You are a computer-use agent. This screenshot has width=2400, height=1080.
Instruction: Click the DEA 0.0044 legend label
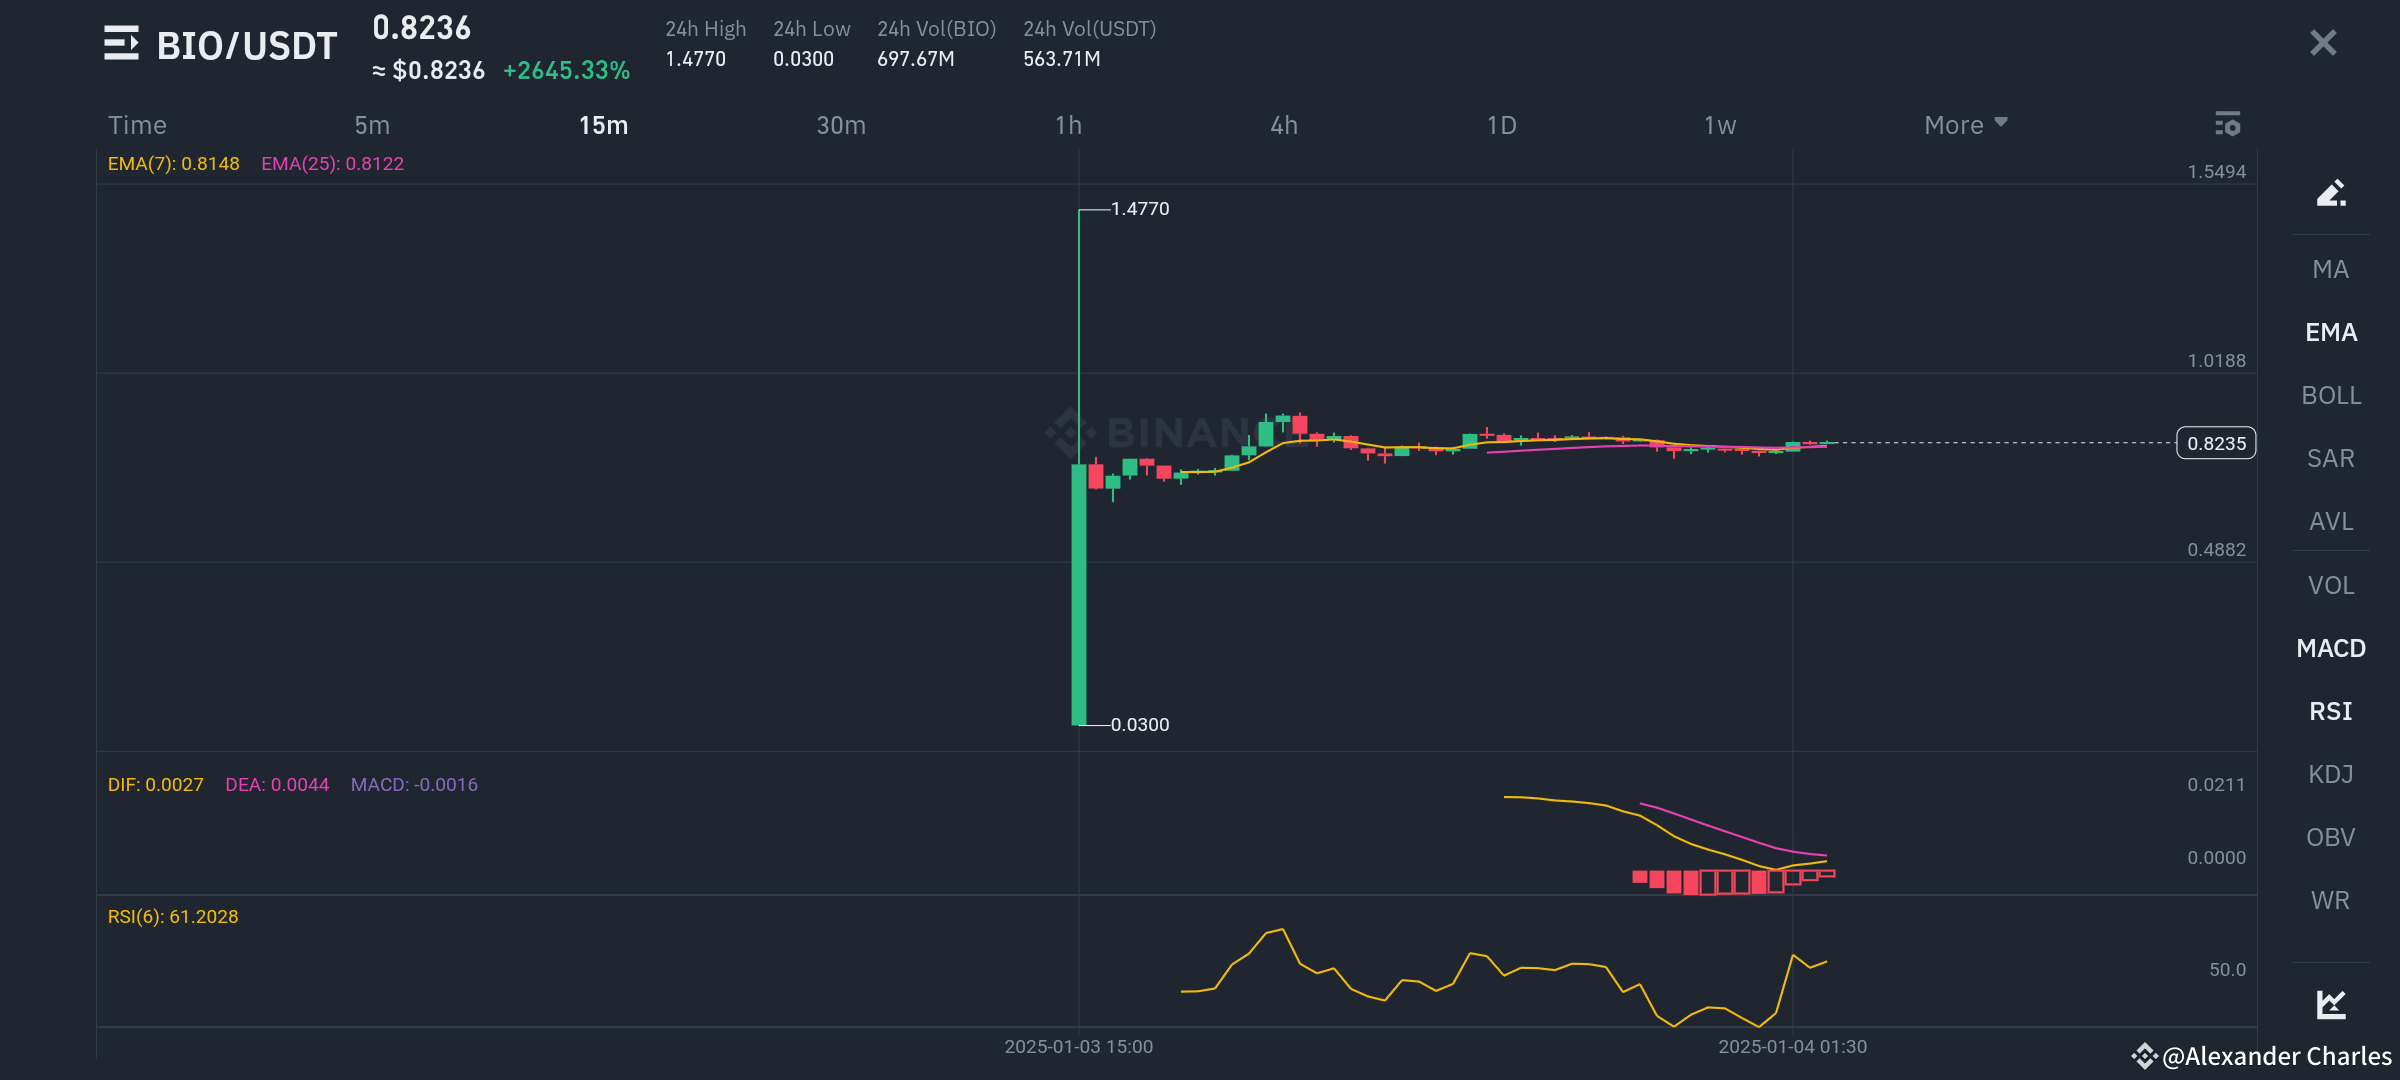277,785
